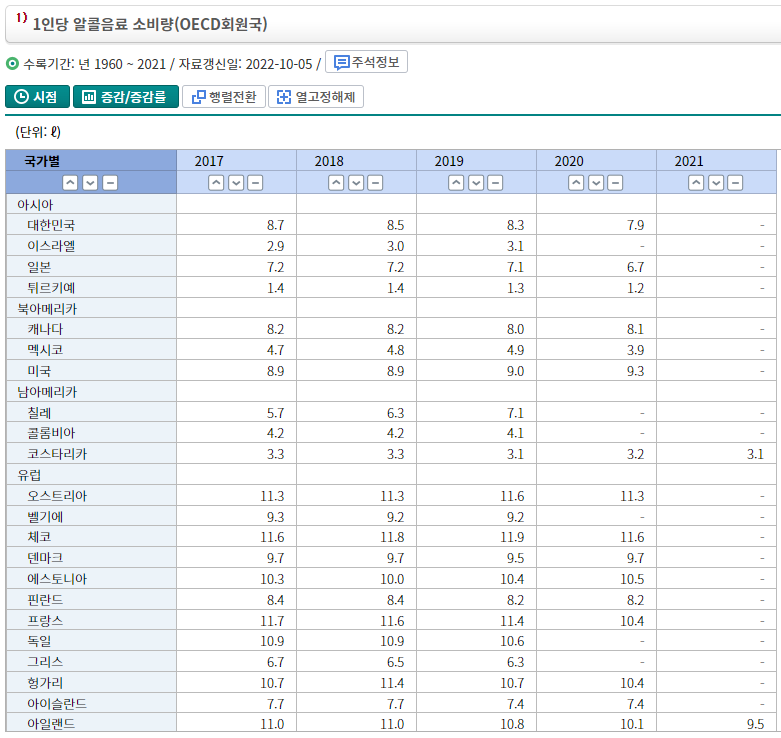Select the 대한민국 row label
Screen dimensions: 781x738
[x=51, y=225]
